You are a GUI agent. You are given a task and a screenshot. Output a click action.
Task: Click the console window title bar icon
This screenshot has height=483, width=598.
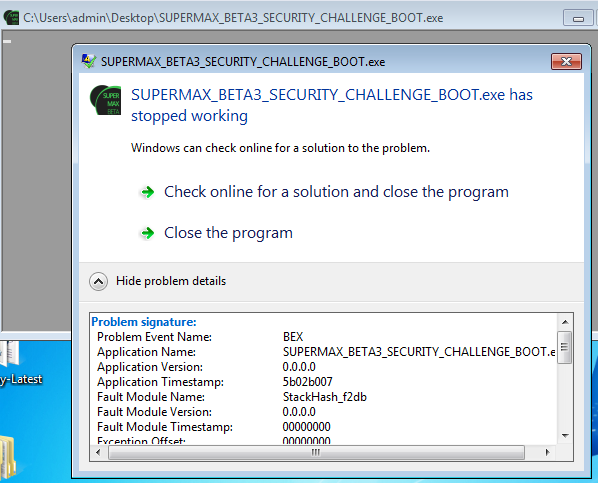11,18
